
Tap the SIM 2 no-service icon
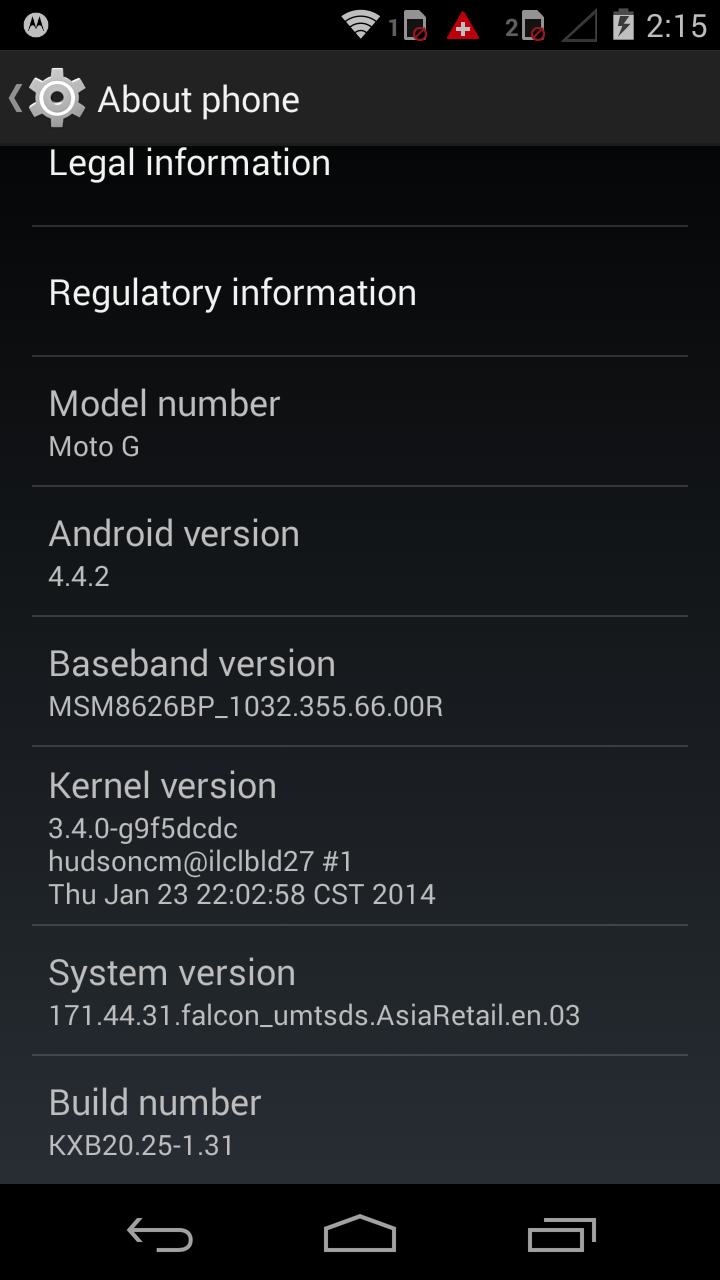(526, 26)
